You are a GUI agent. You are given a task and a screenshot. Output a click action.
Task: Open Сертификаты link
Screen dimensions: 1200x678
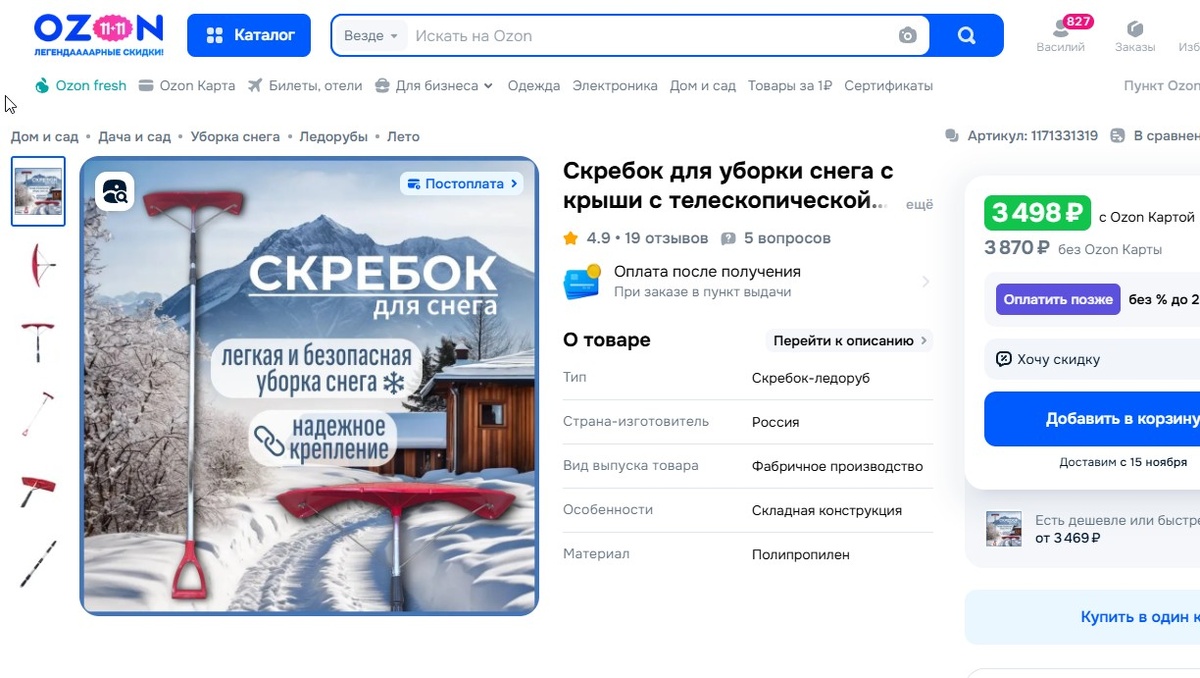888,86
